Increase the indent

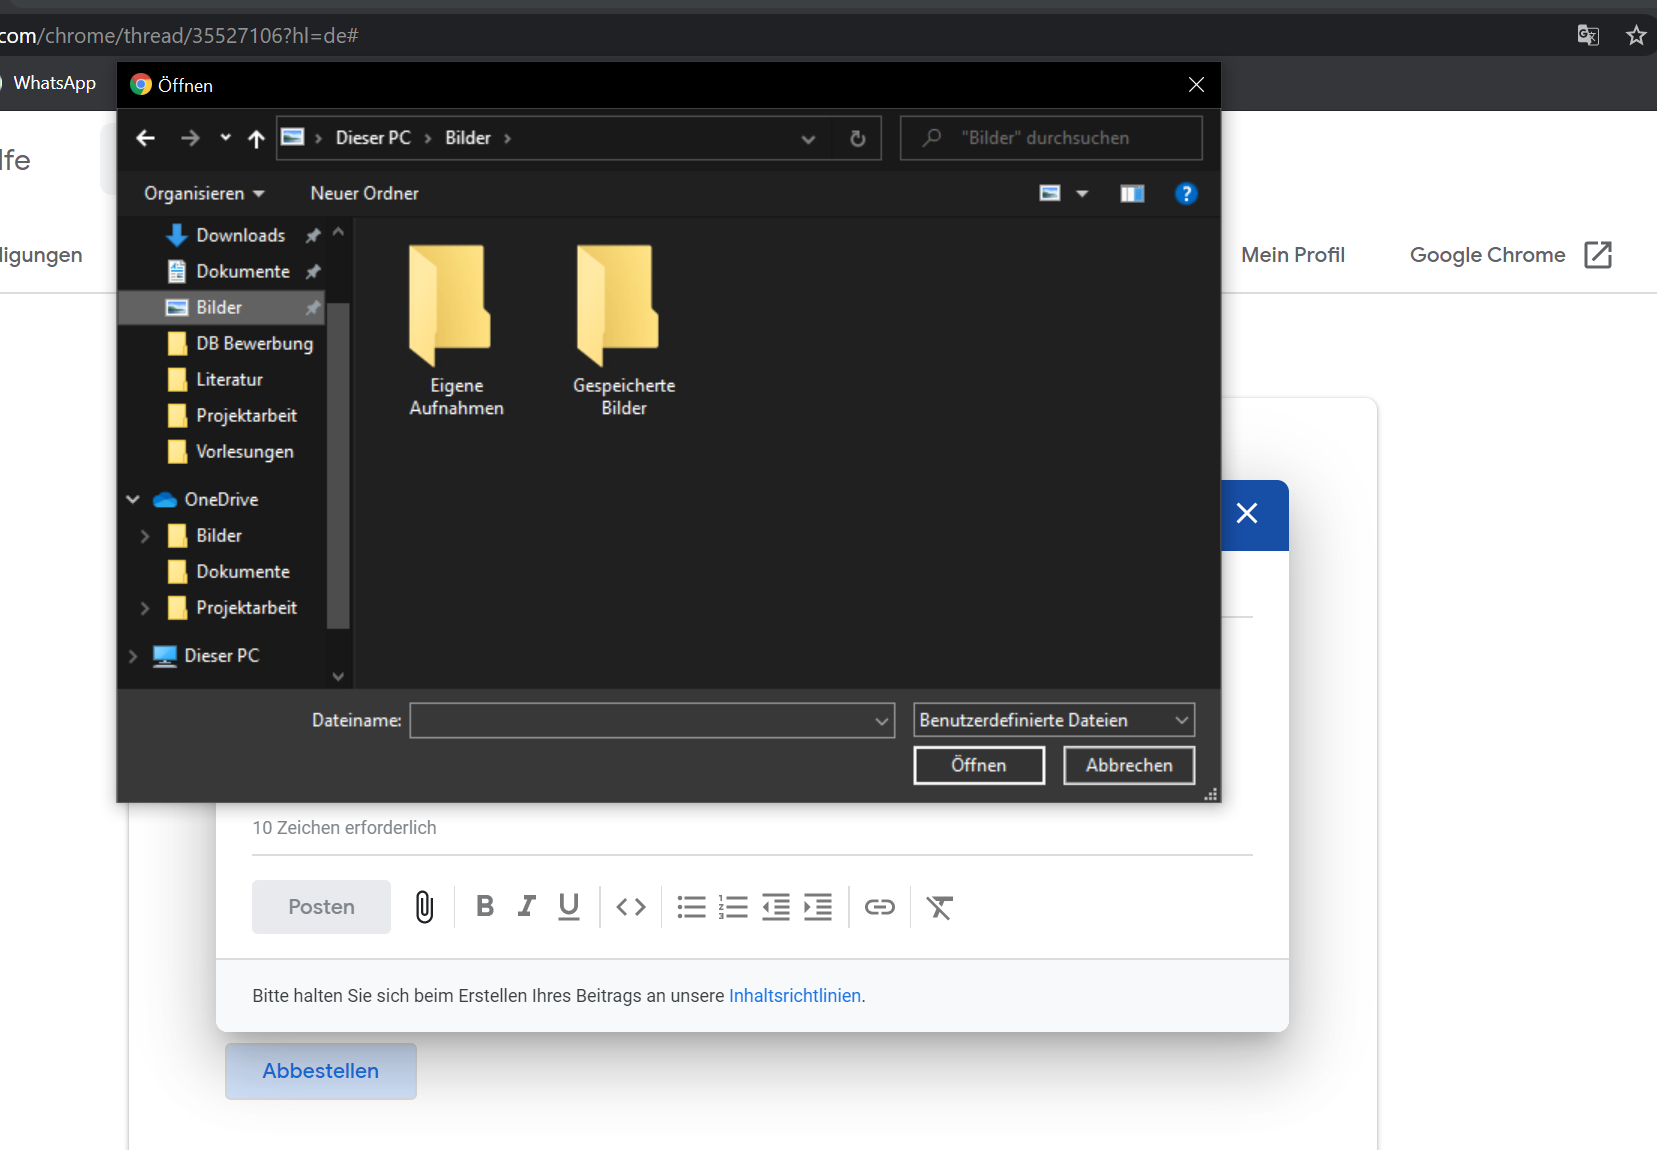coord(818,907)
